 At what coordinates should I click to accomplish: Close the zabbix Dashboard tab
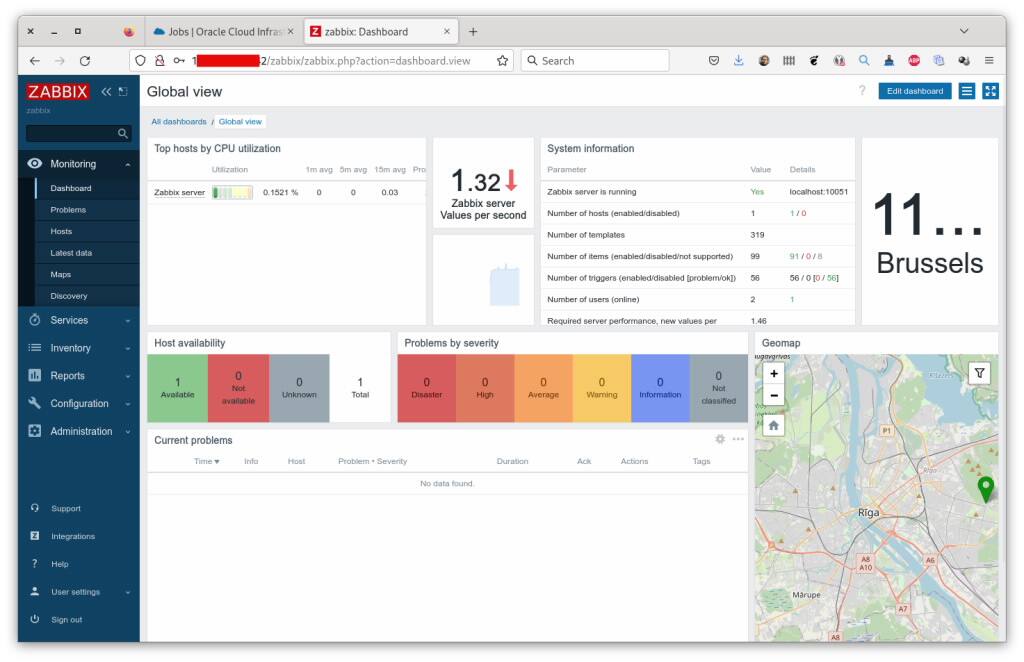447,31
